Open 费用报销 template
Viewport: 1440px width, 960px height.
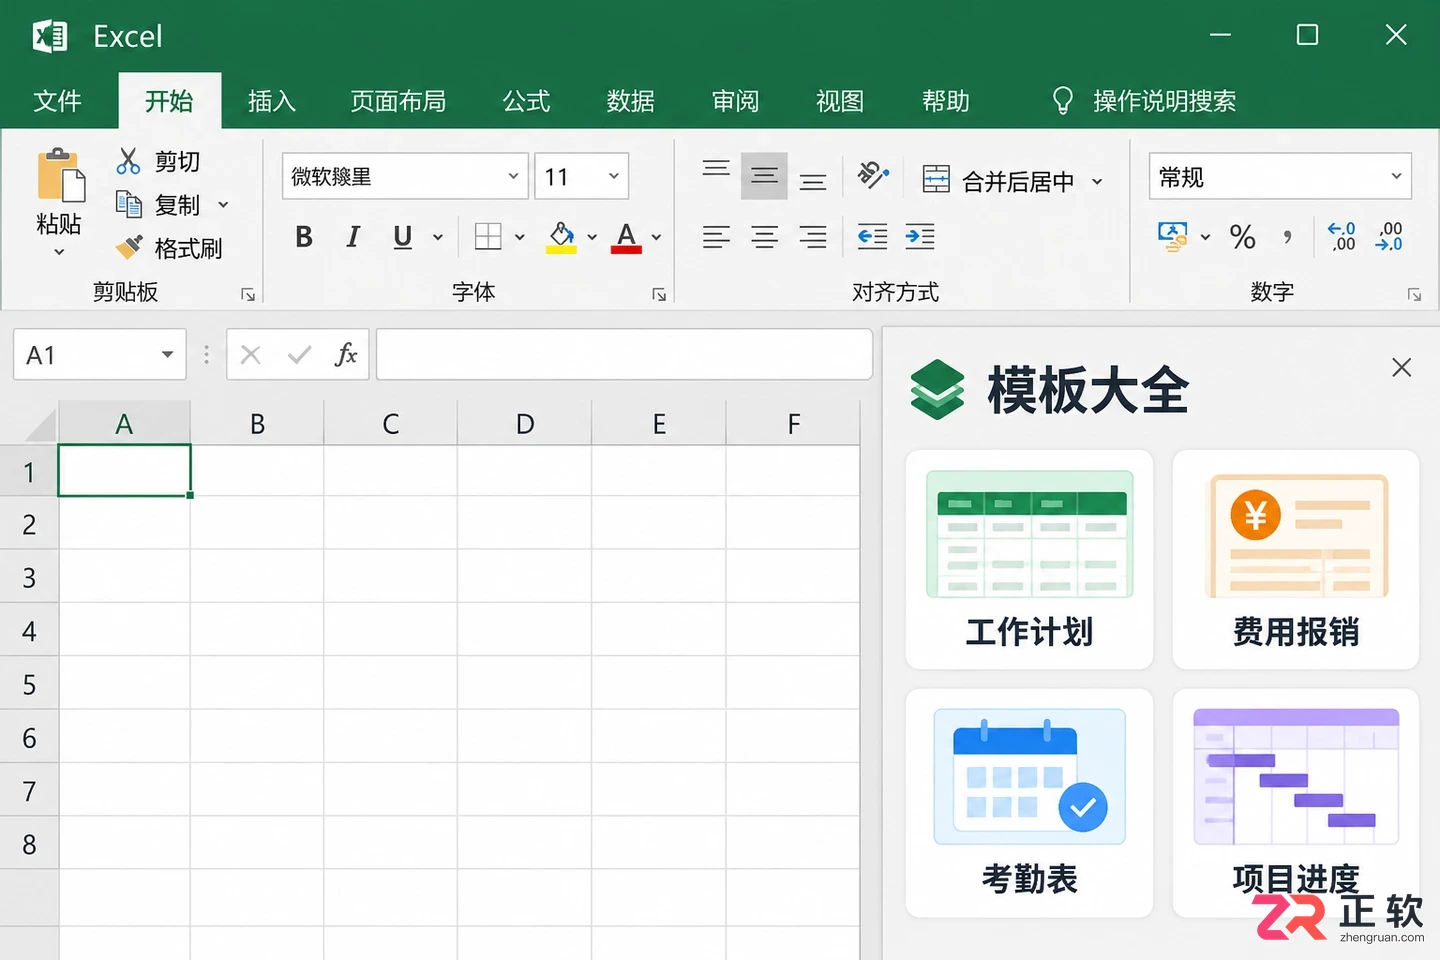click(1296, 560)
